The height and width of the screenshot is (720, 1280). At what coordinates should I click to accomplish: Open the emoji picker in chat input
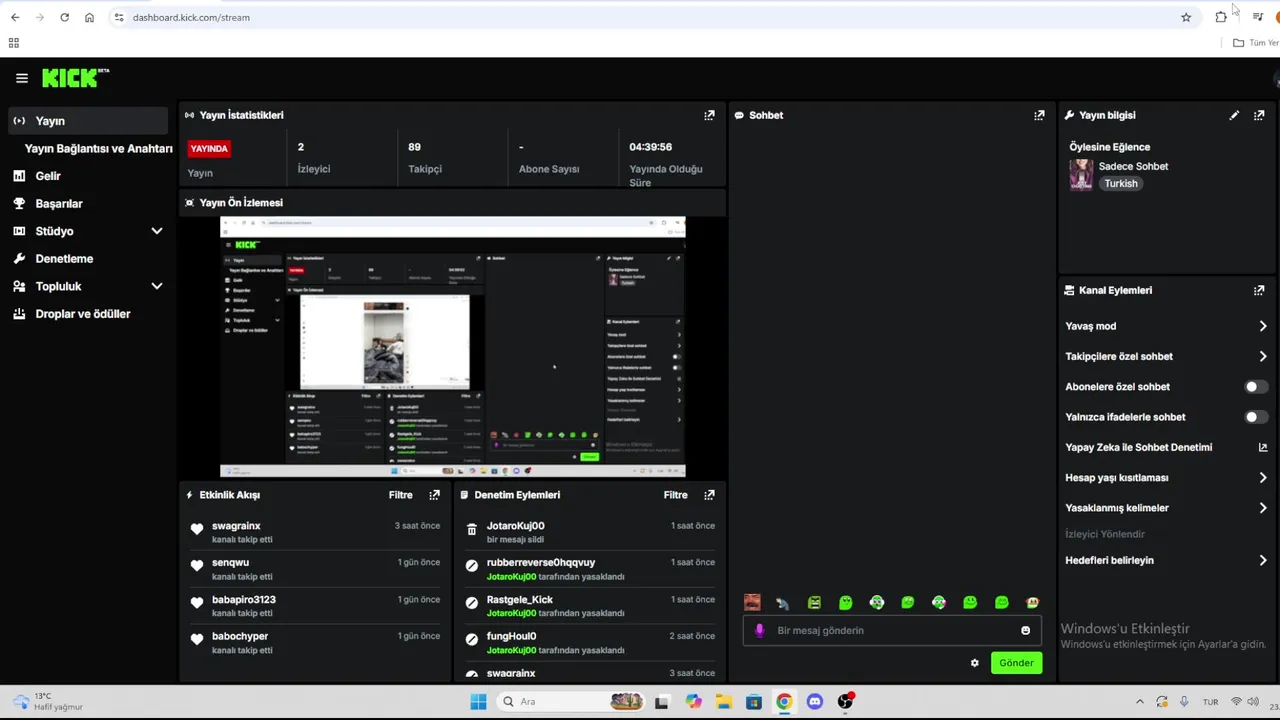1025,630
